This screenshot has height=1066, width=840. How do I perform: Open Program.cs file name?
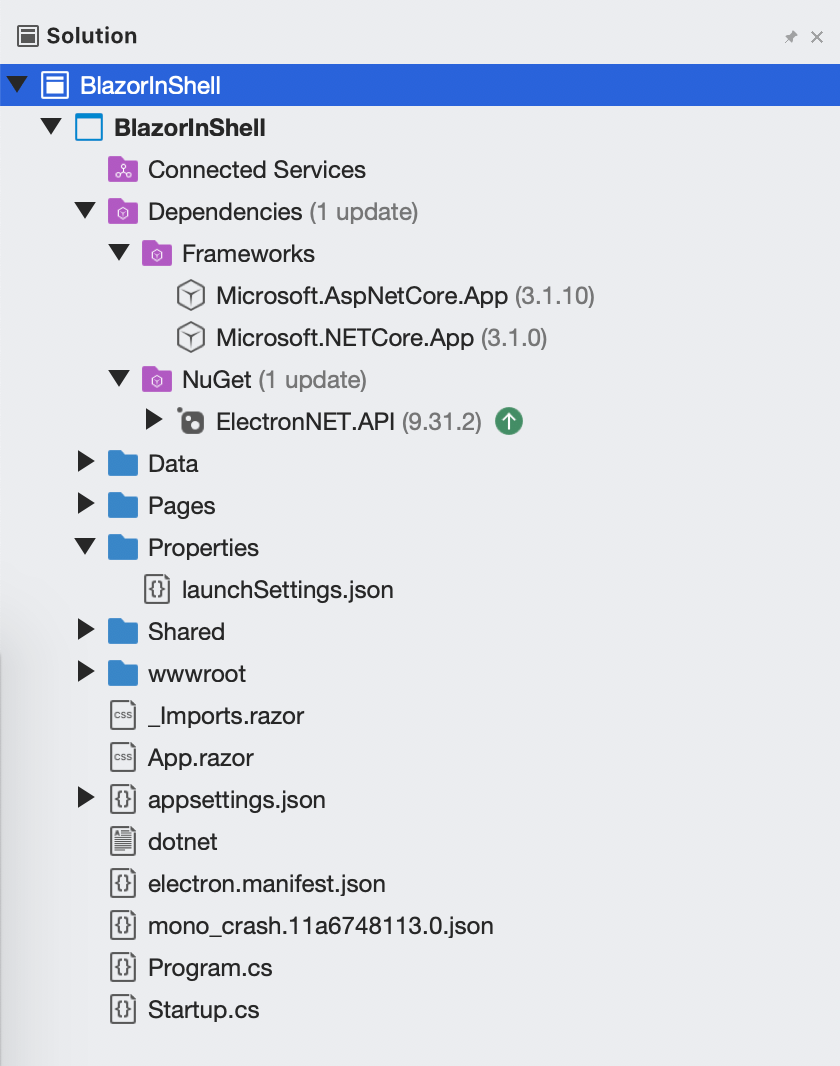(x=210, y=969)
